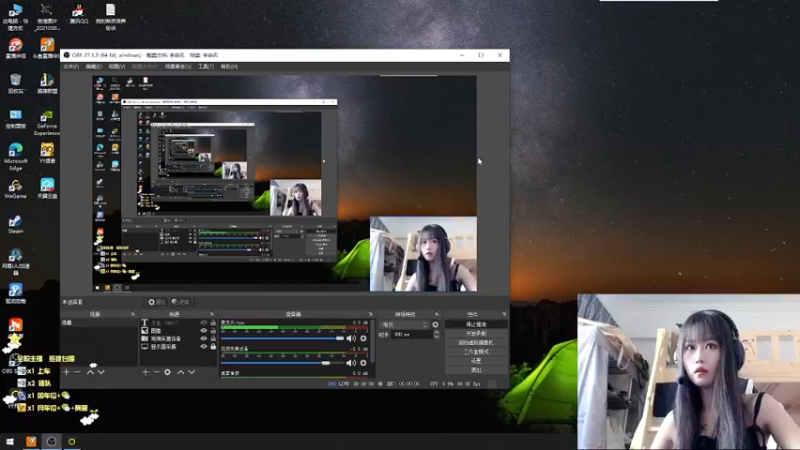Open the 编辑(E) menu in OBS
The height and width of the screenshot is (450, 800).
click(93, 67)
